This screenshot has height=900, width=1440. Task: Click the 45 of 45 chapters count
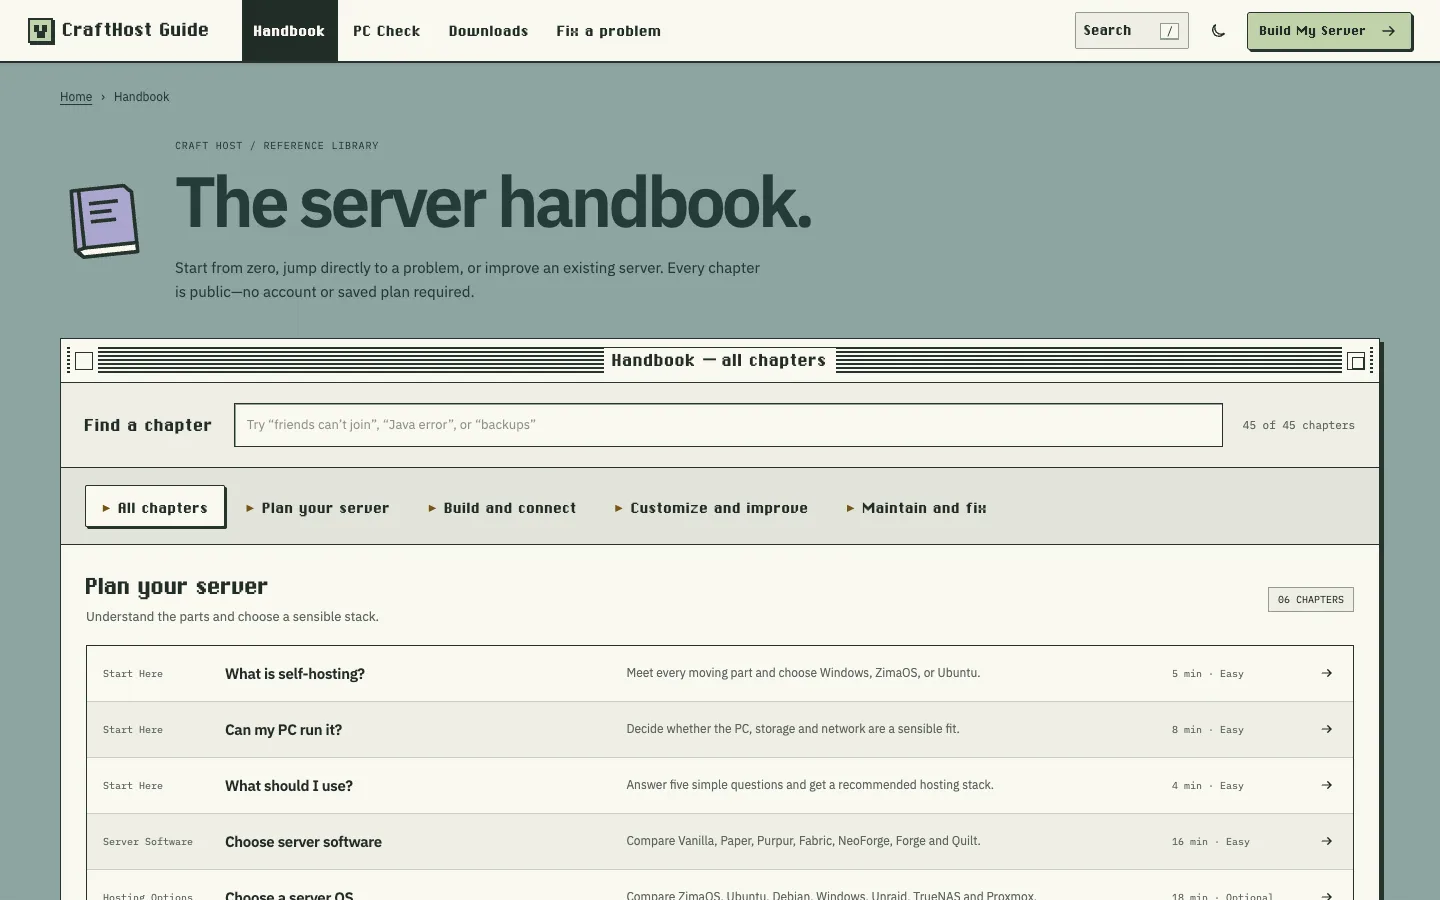coord(1299,425)
